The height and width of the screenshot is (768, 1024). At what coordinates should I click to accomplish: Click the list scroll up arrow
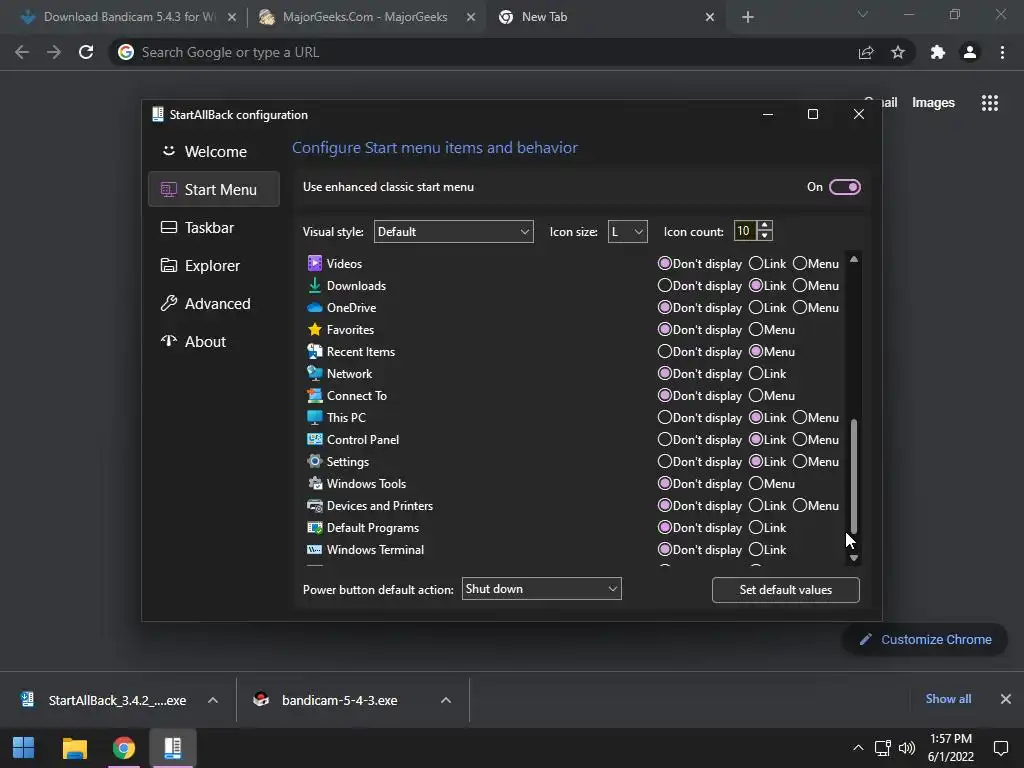point(854,259)
